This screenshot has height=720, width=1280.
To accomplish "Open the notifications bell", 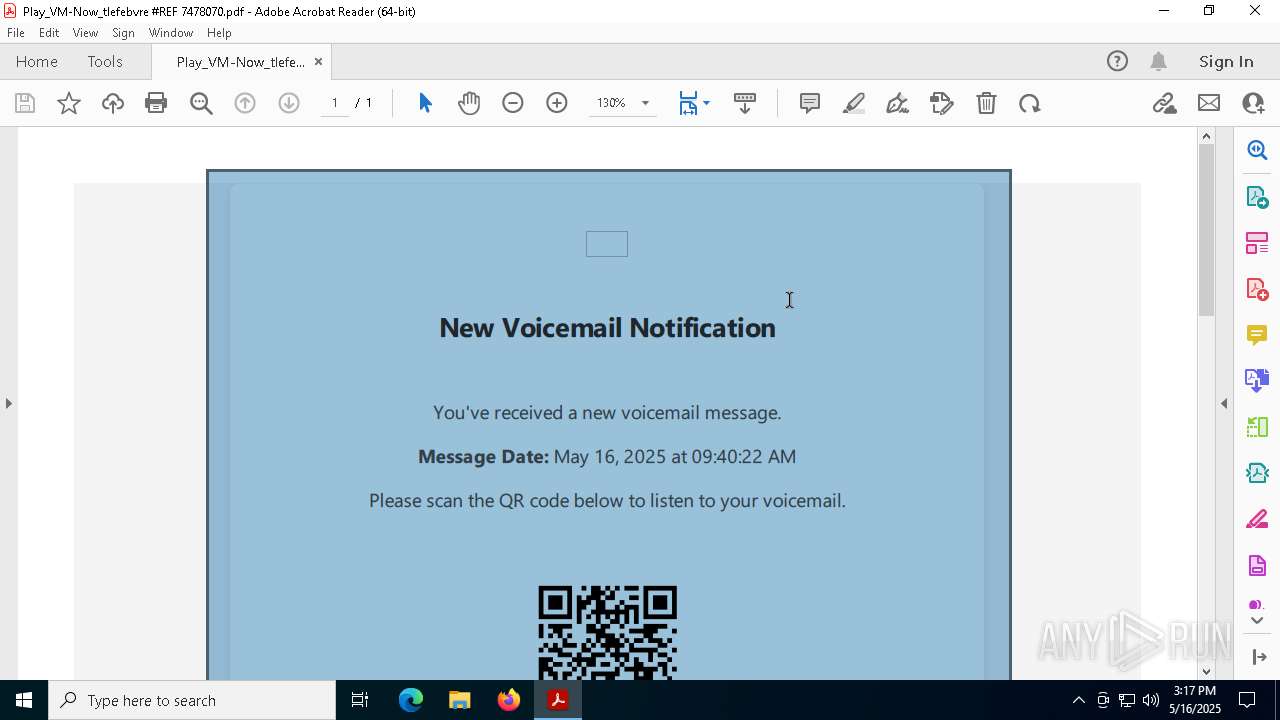I will coord(1159,61).
